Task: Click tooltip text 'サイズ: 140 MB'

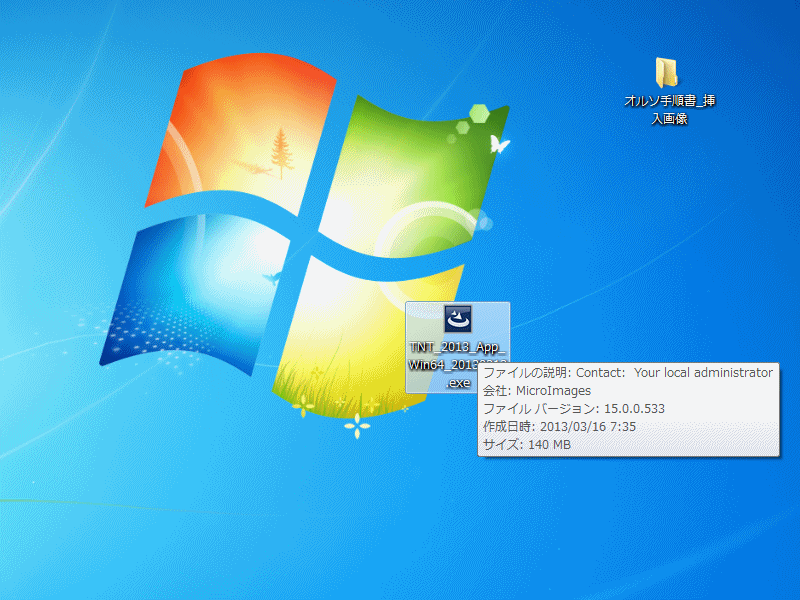Action: point(527,444)
